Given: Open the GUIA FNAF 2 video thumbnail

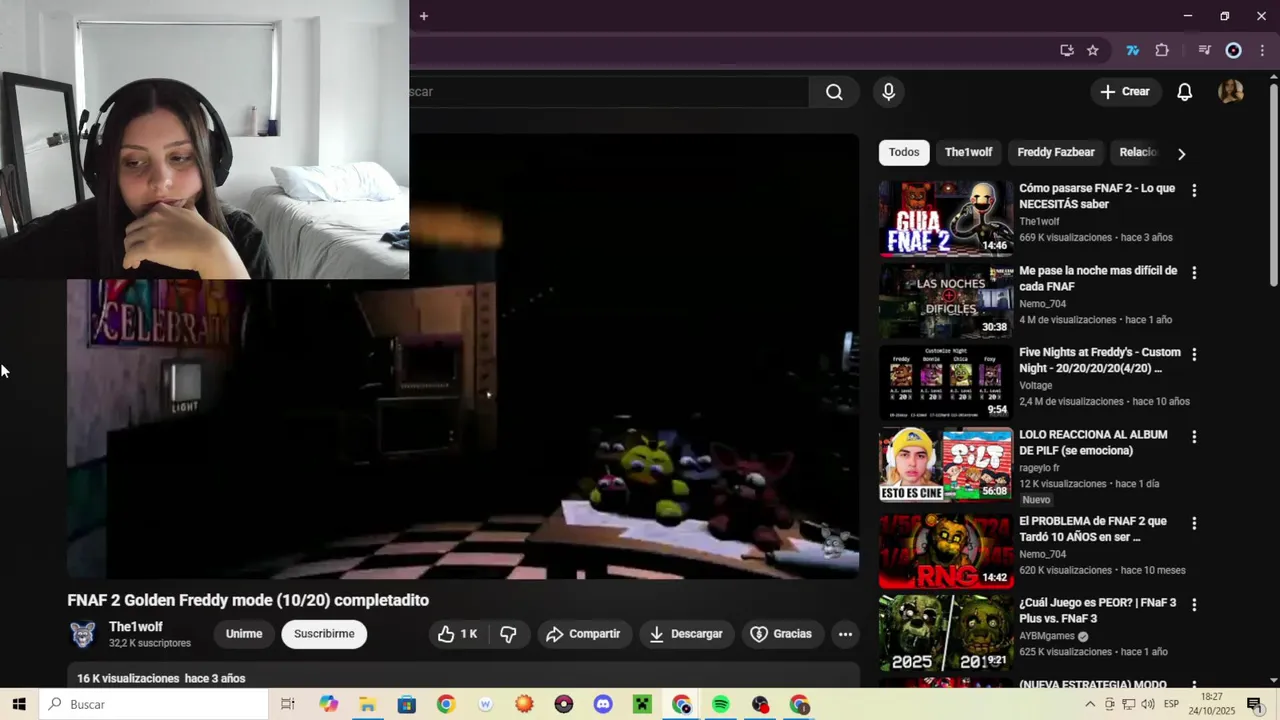Looking at the screenshot, I should 946,218.
